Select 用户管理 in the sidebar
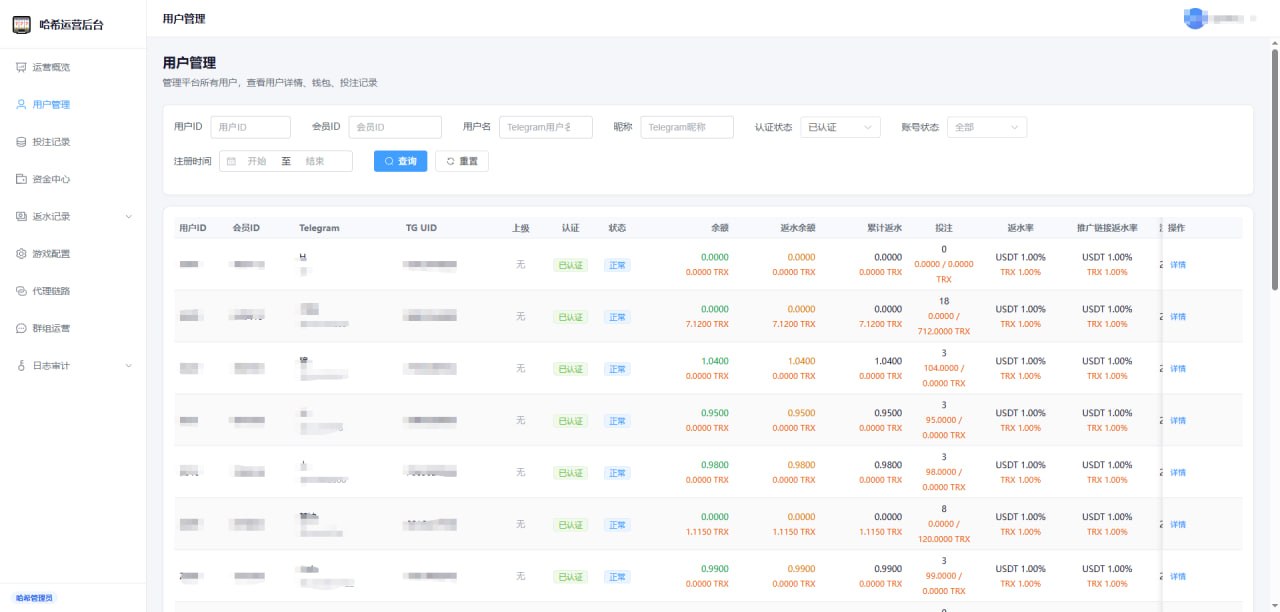Viewport: 1280px width, 612px height. pyautogui.click(x=73, y=104)
